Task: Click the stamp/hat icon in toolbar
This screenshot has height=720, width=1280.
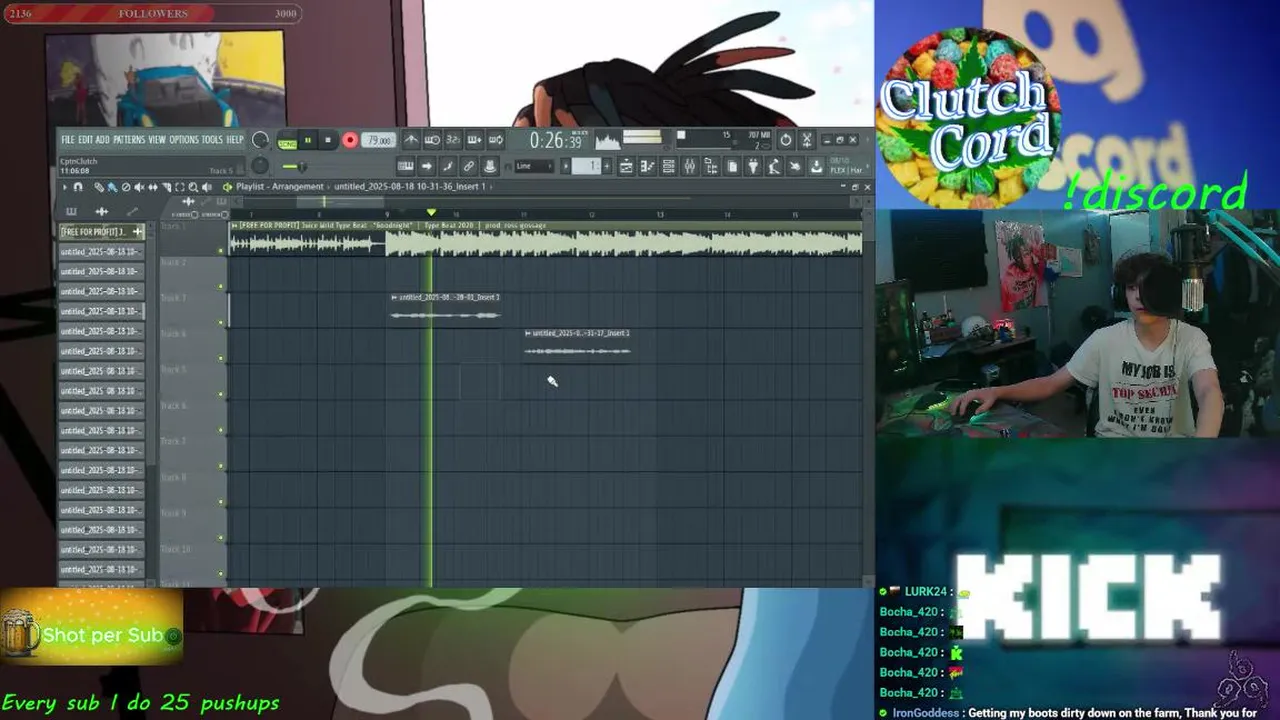Action: click(x=490, y=166)
